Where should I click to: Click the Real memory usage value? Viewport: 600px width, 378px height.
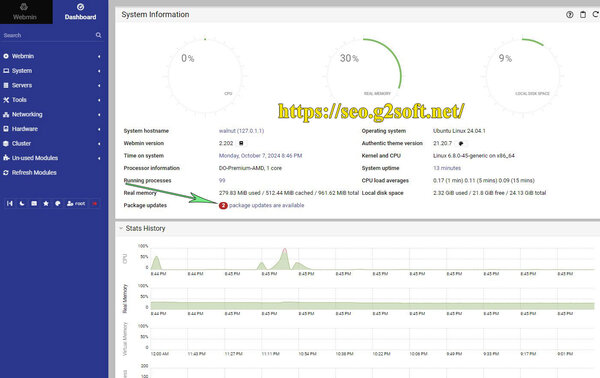289,193
